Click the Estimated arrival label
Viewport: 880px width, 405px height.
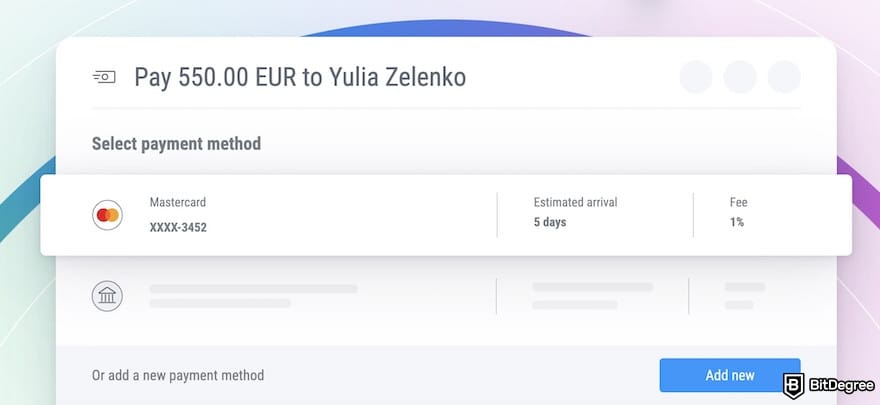575,202
